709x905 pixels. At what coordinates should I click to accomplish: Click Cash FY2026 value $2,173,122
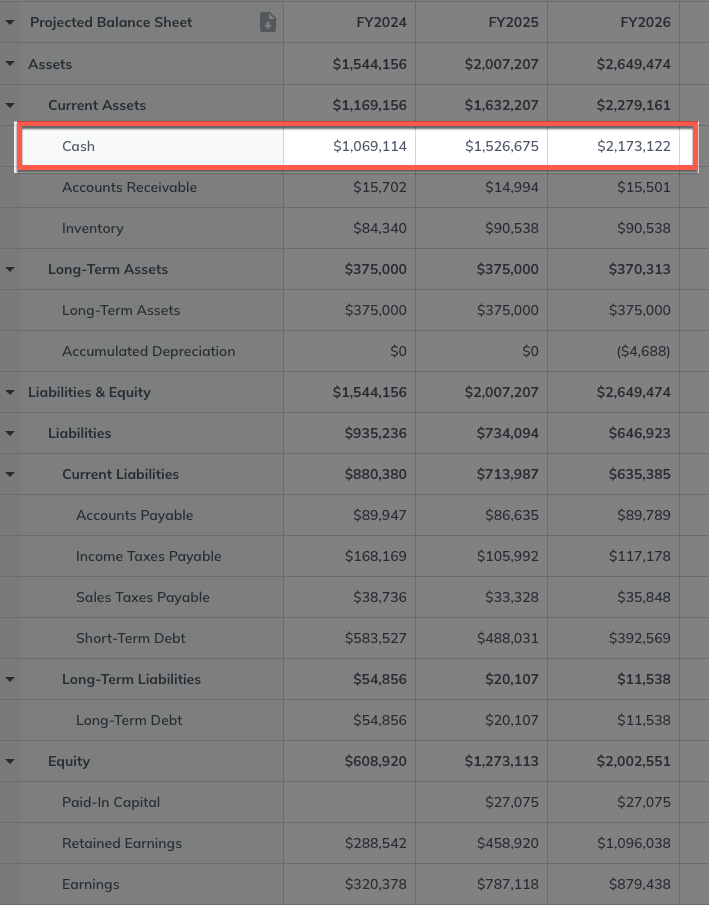(x=634, y=146)
